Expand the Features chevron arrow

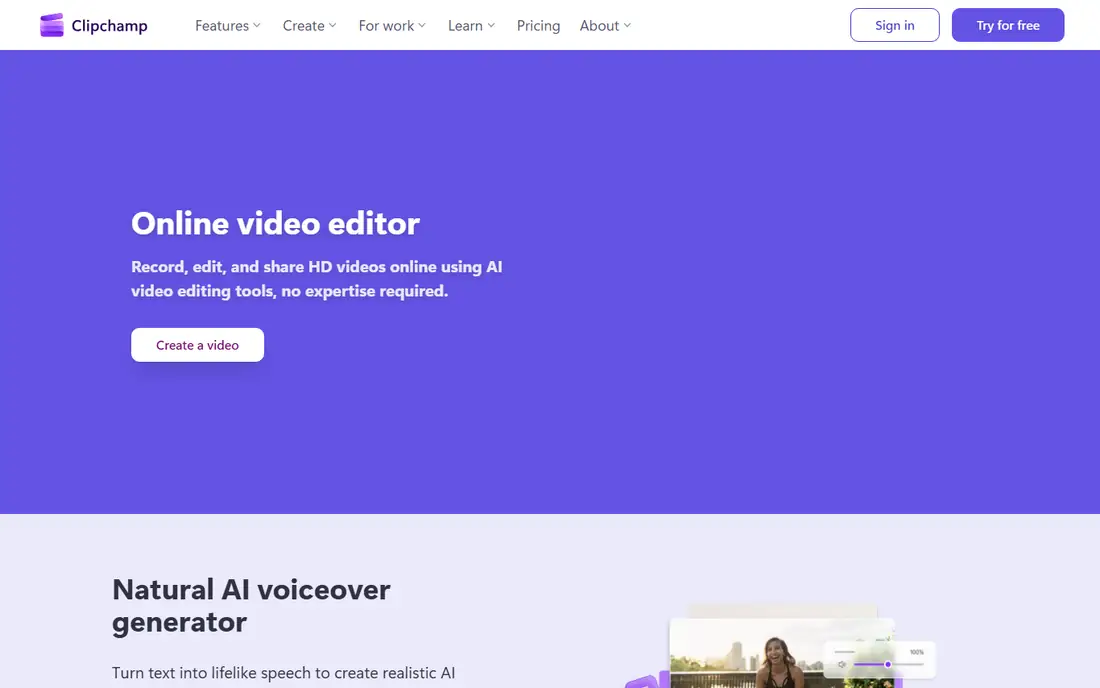pyautogui.click(x=257, y=25)
